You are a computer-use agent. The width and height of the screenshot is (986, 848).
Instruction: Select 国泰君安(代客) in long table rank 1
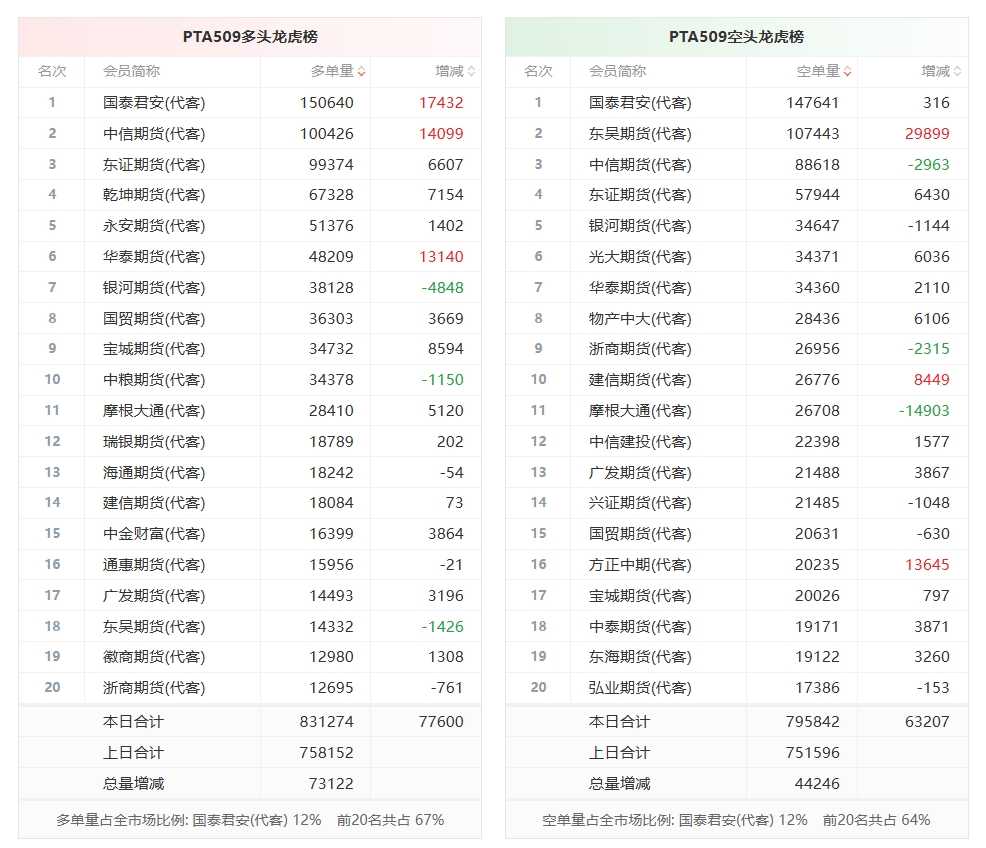(154, 102)
